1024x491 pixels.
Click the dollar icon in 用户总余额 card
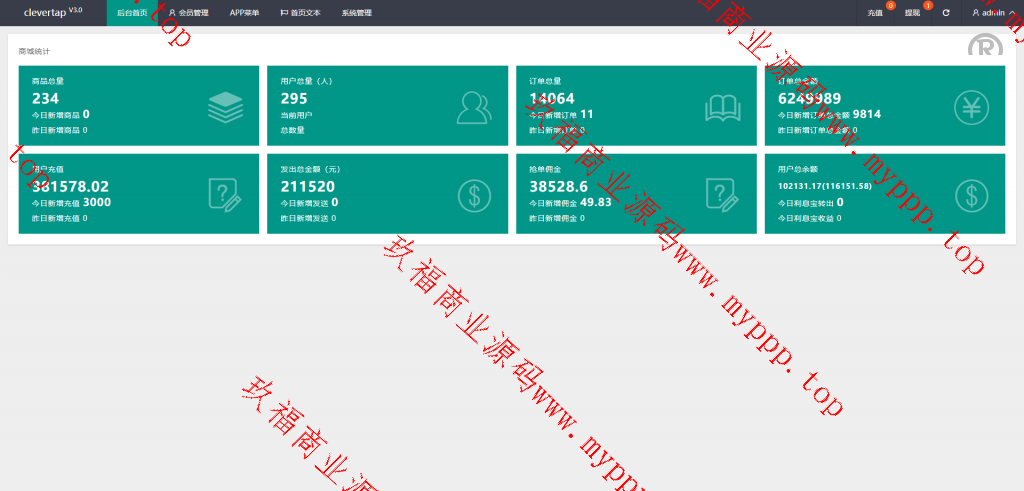971,194
